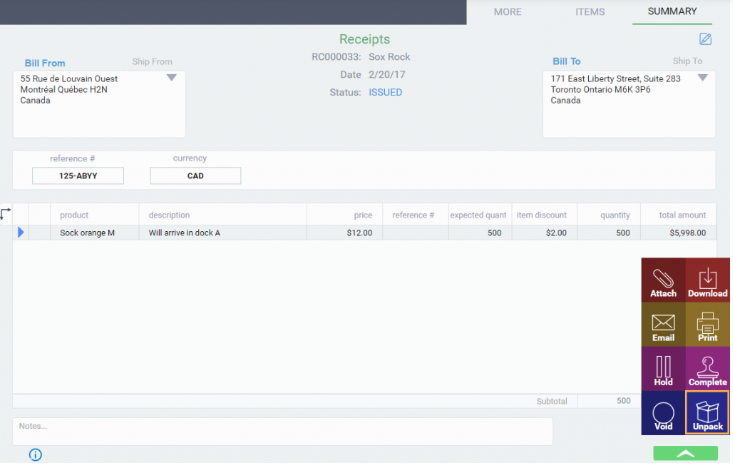Image resolution: width=733 pixels, height=465 pixels.
Task: Select the Bill To label
Action: tap(569, 62)
